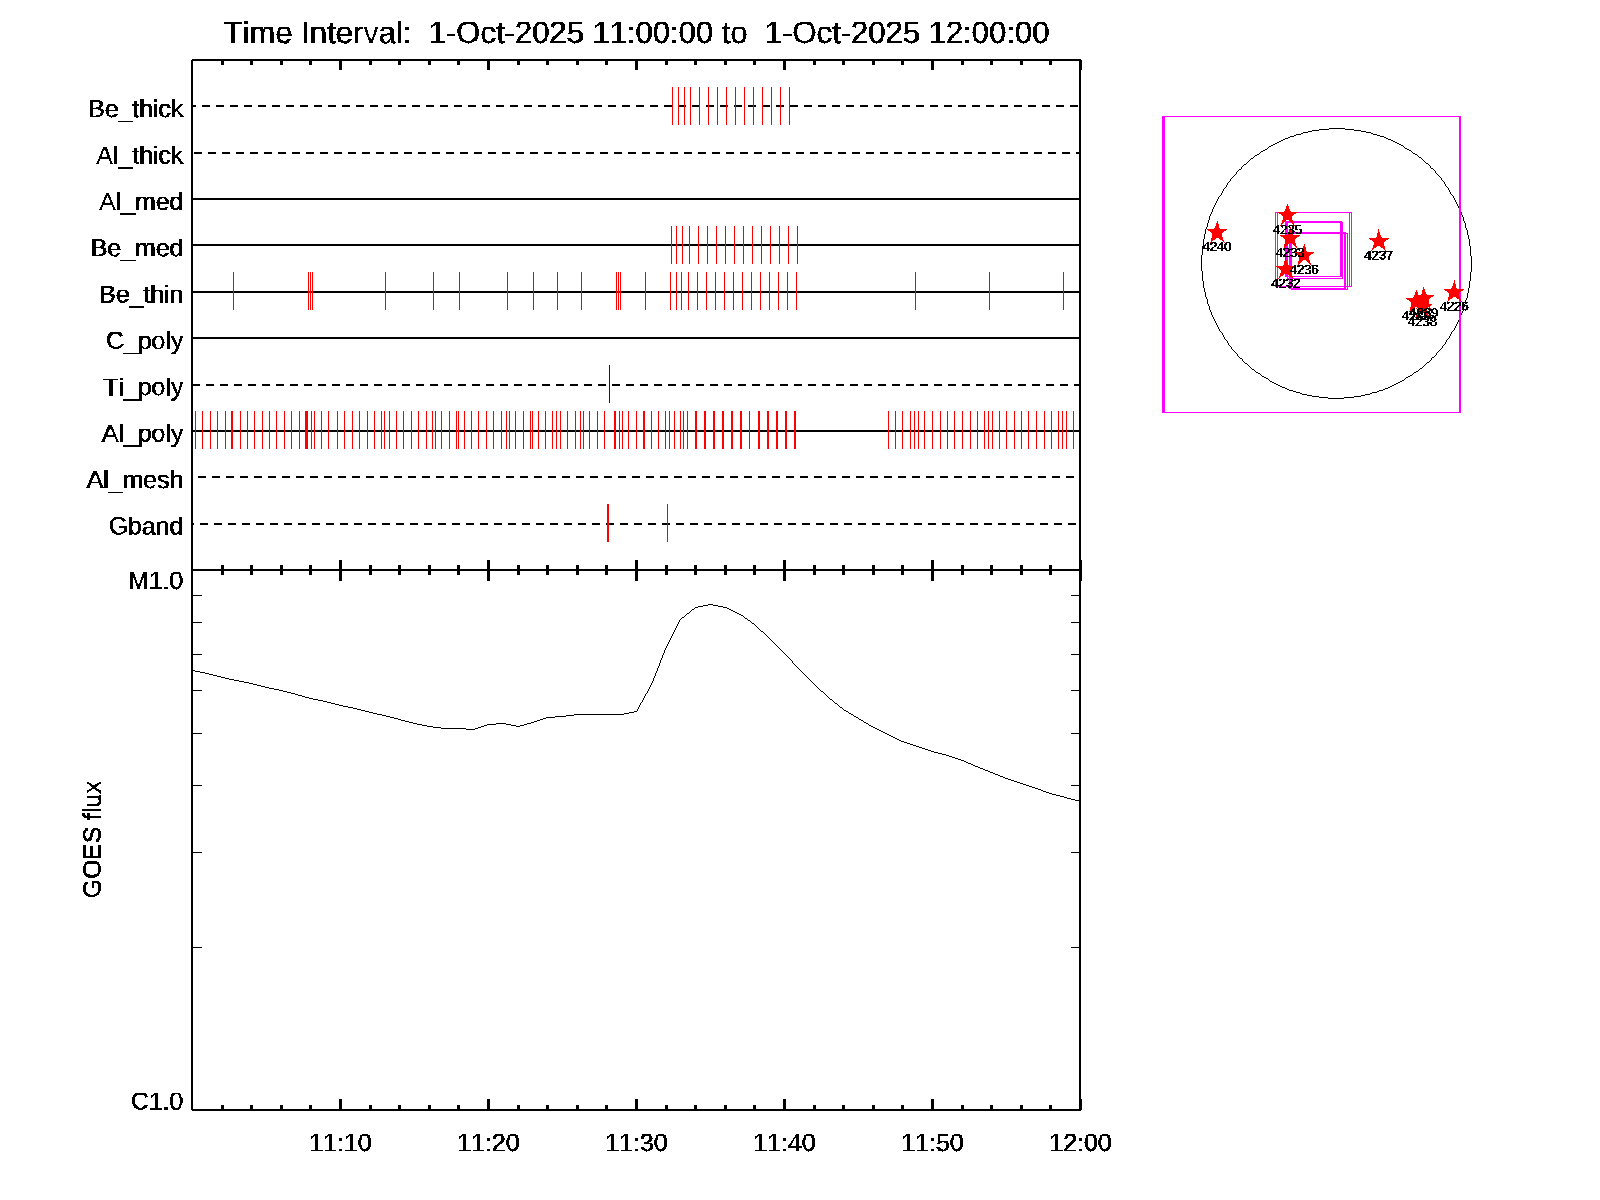Click the red Gband exposure tick
Image resolution: width=1600 pixels, height=1200 pixels.
(x=608, y=523)
